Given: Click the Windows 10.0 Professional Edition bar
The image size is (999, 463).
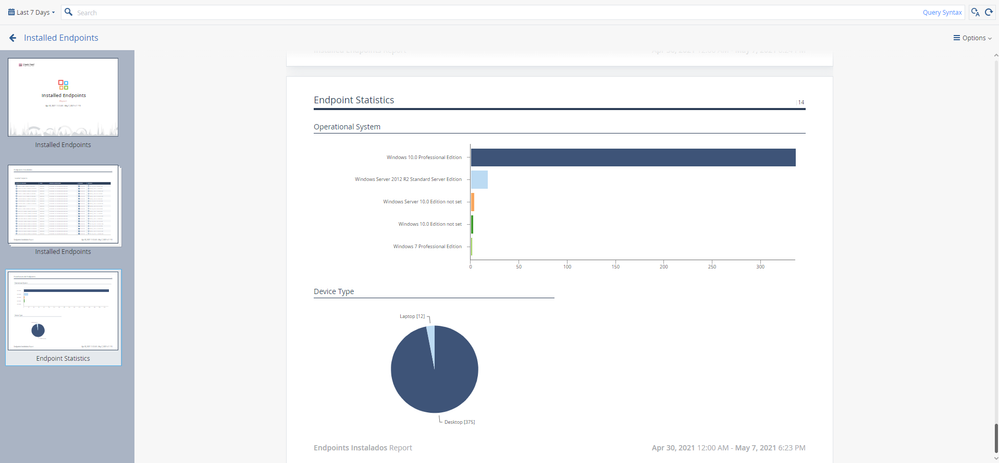Looking at the screenshot, I should (x=633, y=157).
